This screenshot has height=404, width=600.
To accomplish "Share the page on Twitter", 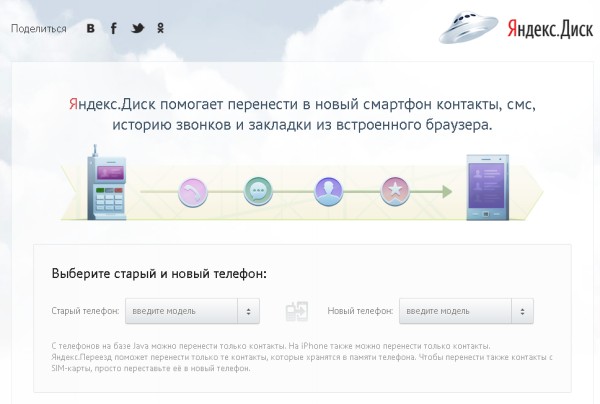I will tap(138, 28).
